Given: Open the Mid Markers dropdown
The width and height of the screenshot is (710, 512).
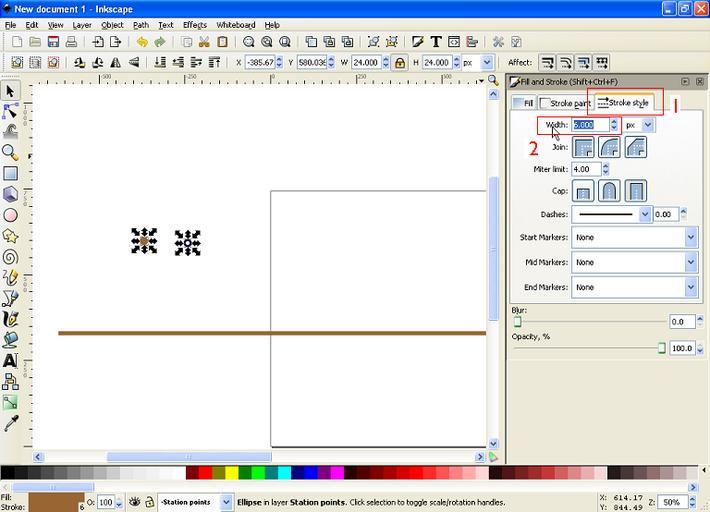Looking at the screenshot, I should point(691,262).
